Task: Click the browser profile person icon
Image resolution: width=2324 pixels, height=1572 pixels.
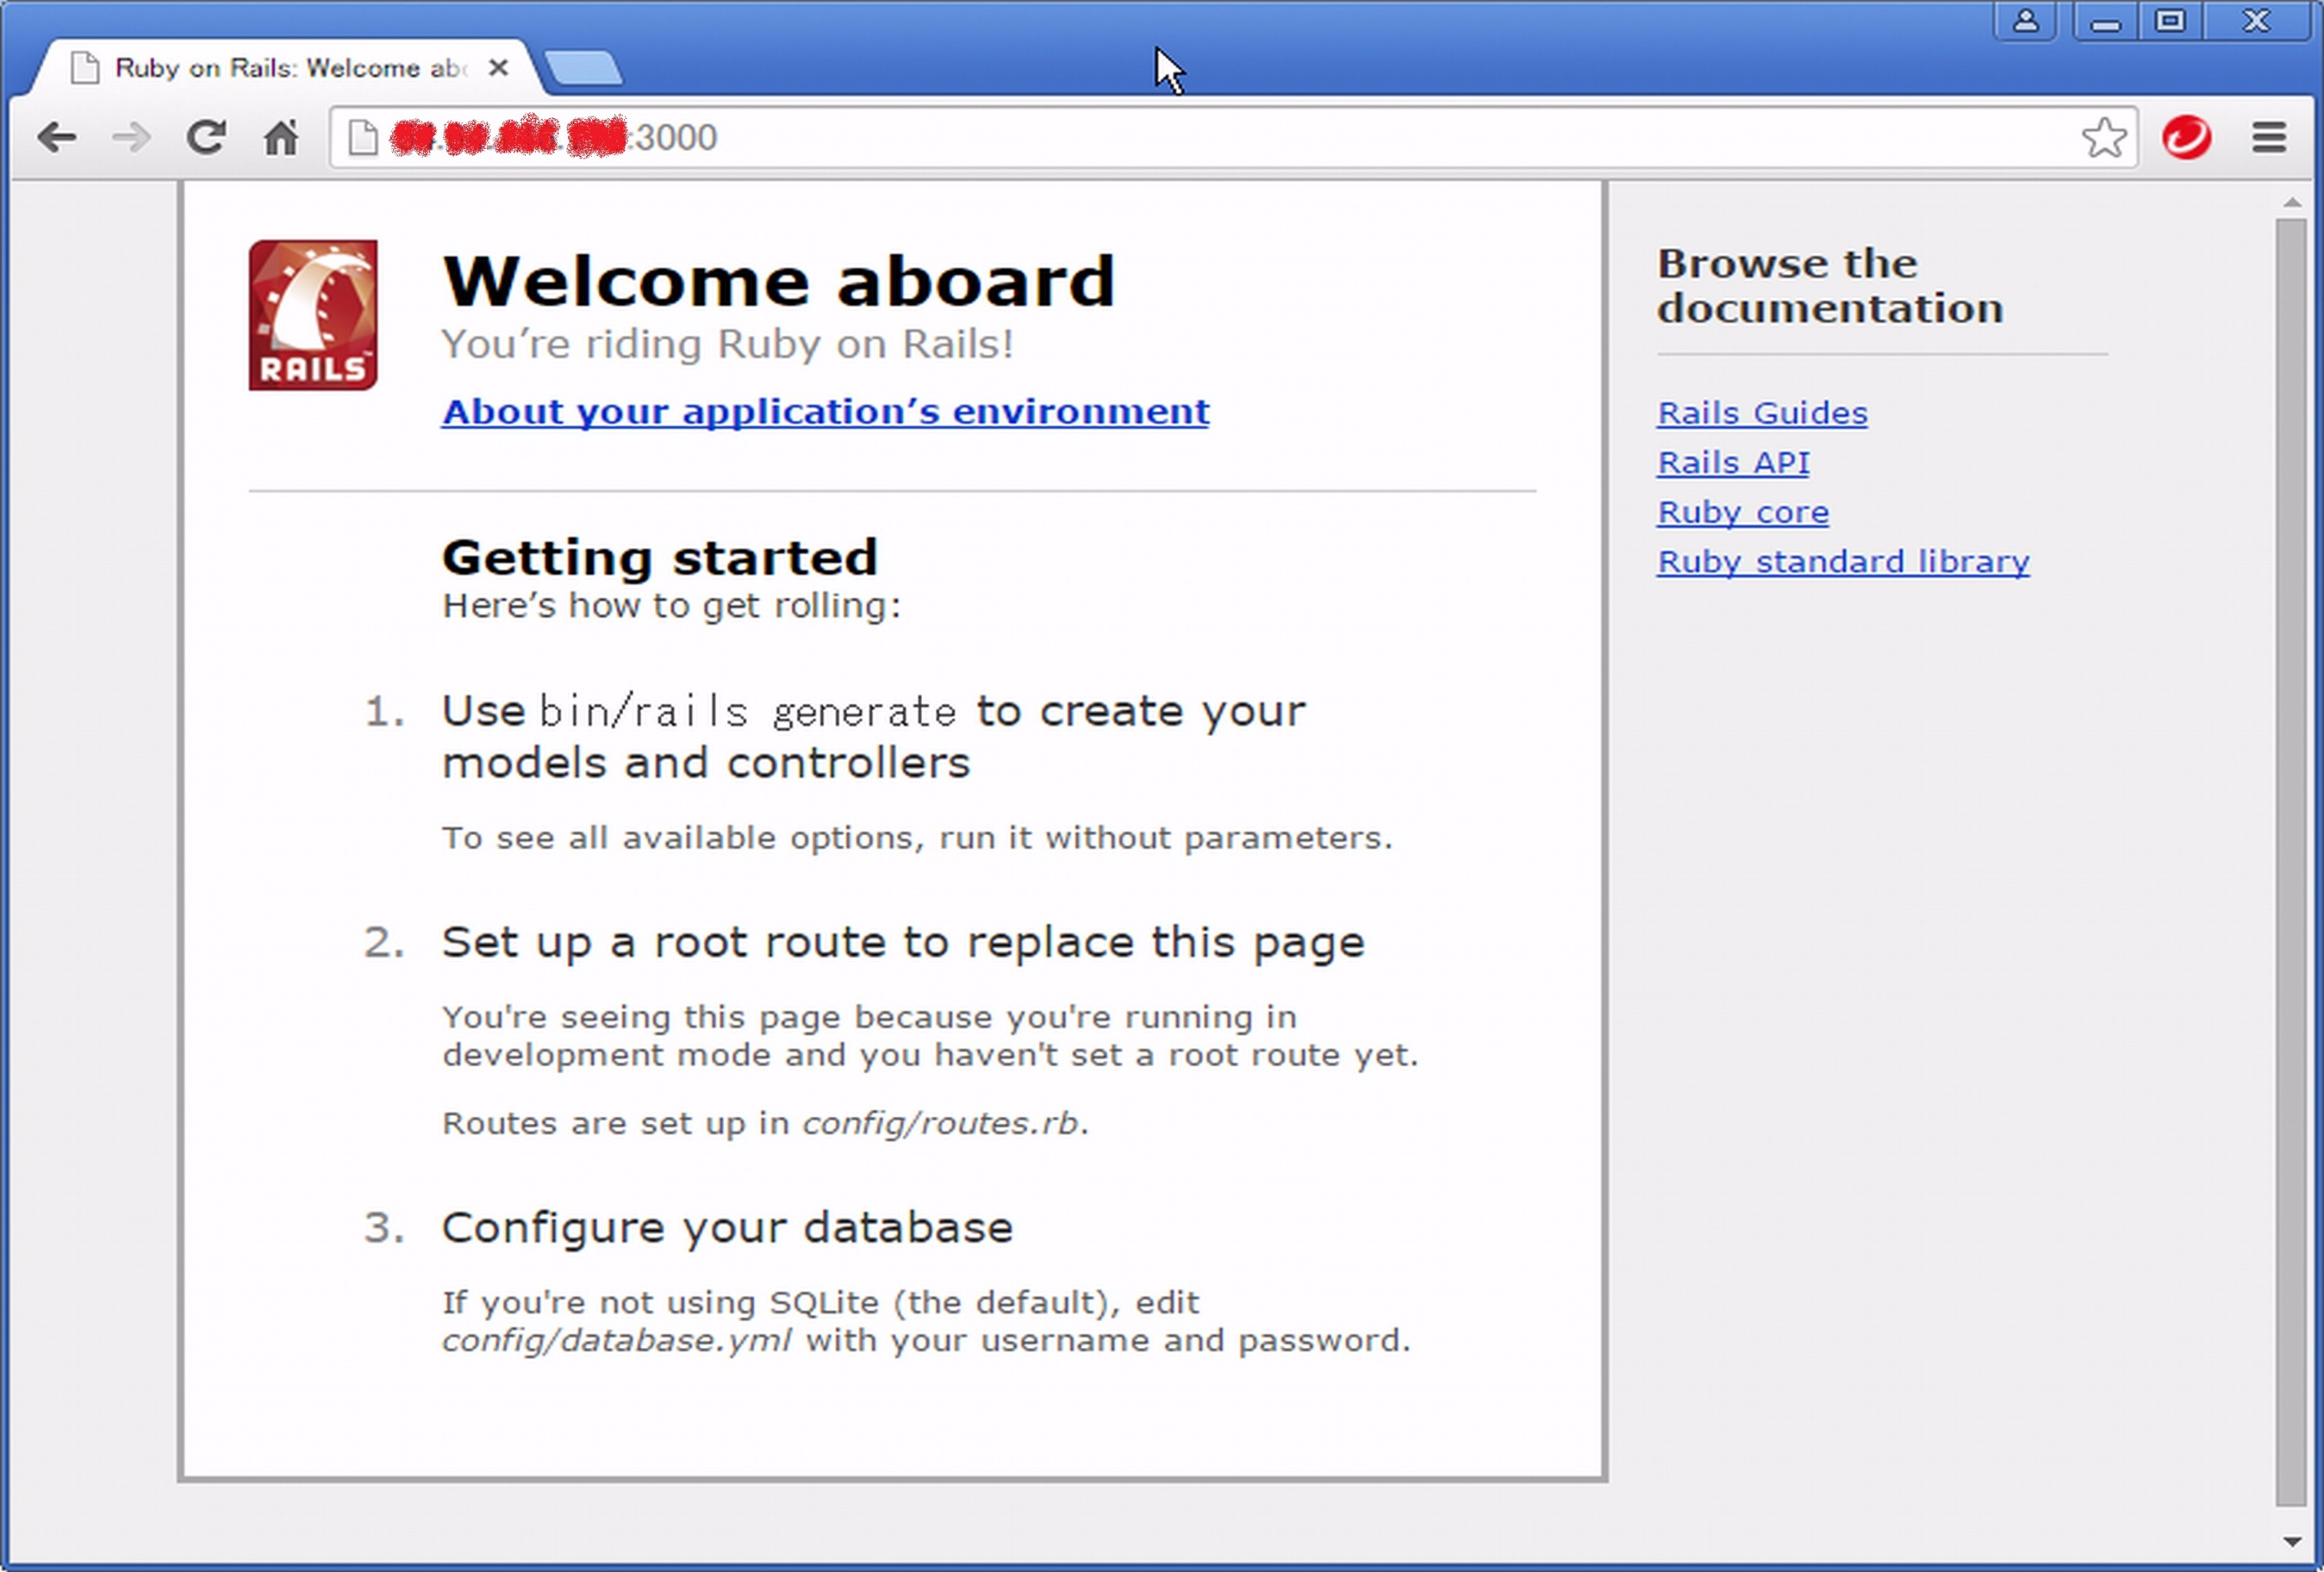Action: click(2027, 20)
